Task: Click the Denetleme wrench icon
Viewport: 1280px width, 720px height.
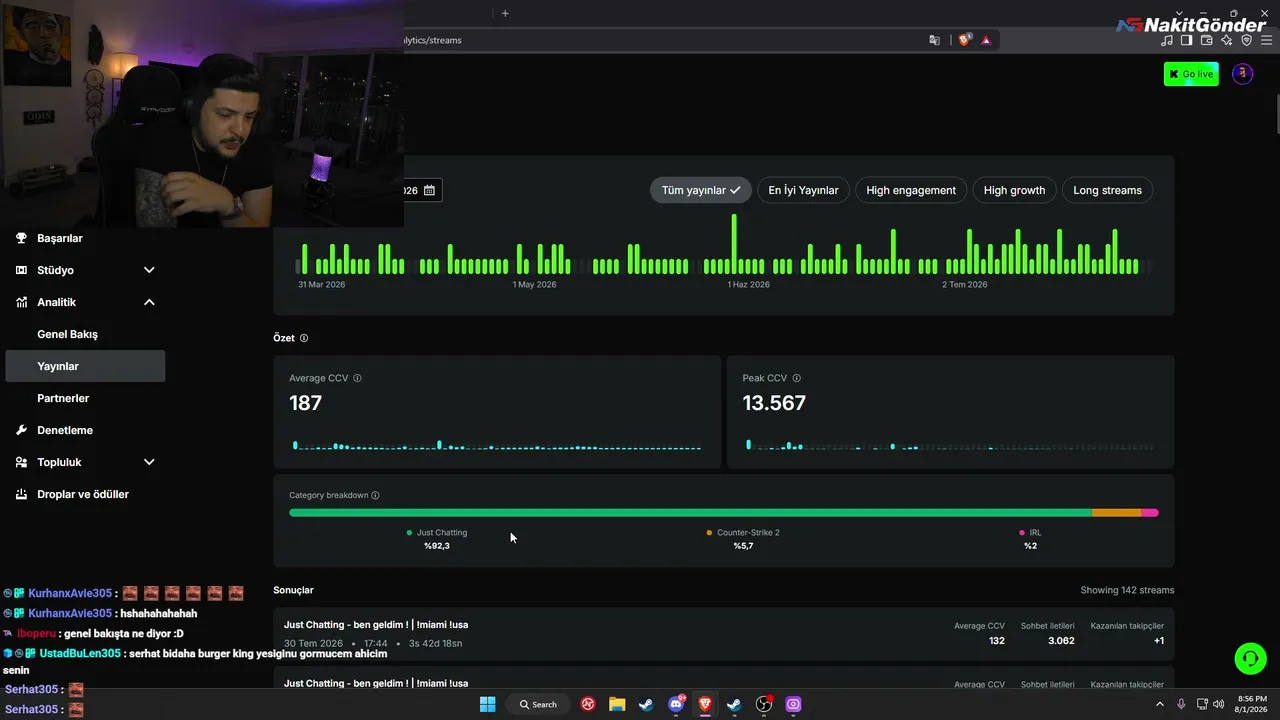Action: coord(21,430)
